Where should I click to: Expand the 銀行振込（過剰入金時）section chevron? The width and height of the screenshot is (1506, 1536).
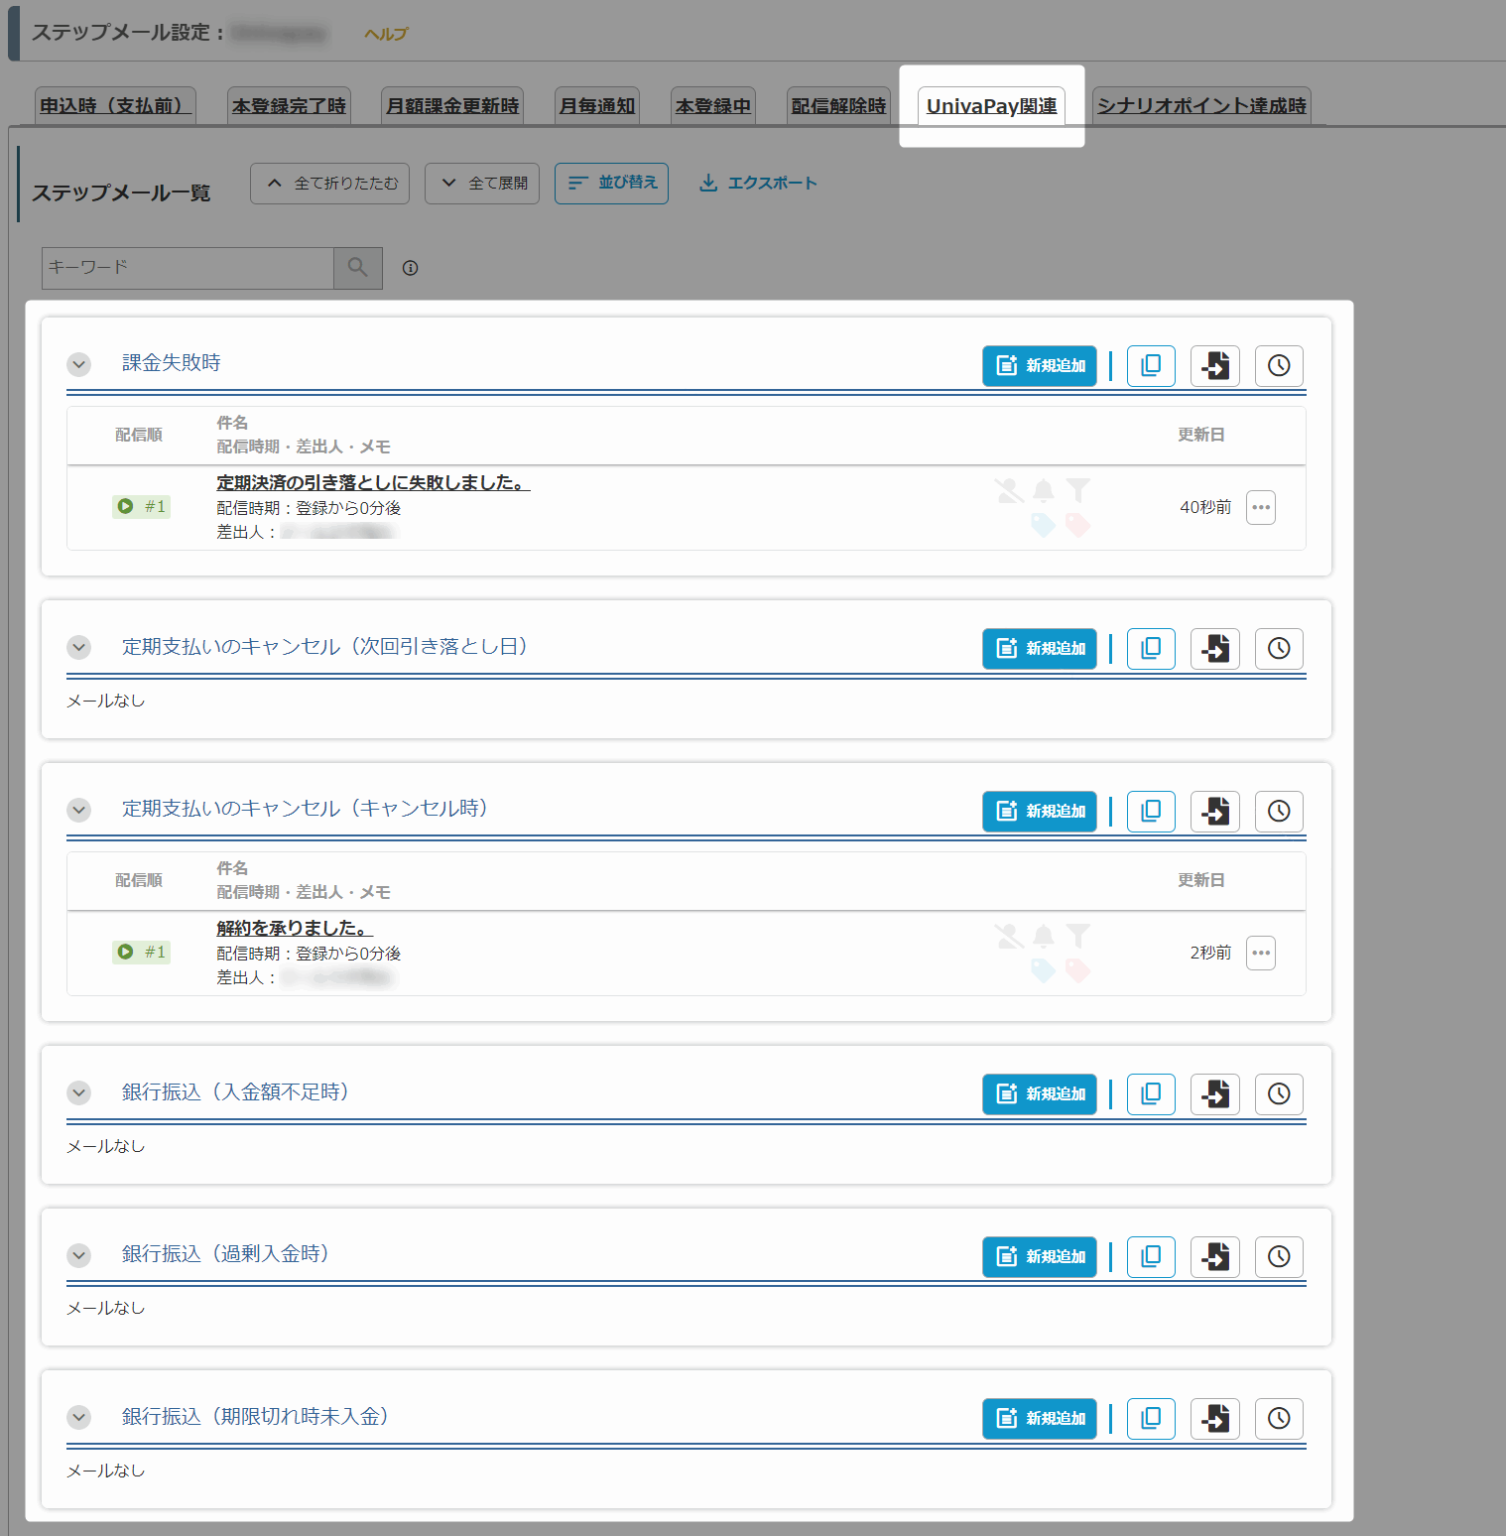[x=79, y=1255]
